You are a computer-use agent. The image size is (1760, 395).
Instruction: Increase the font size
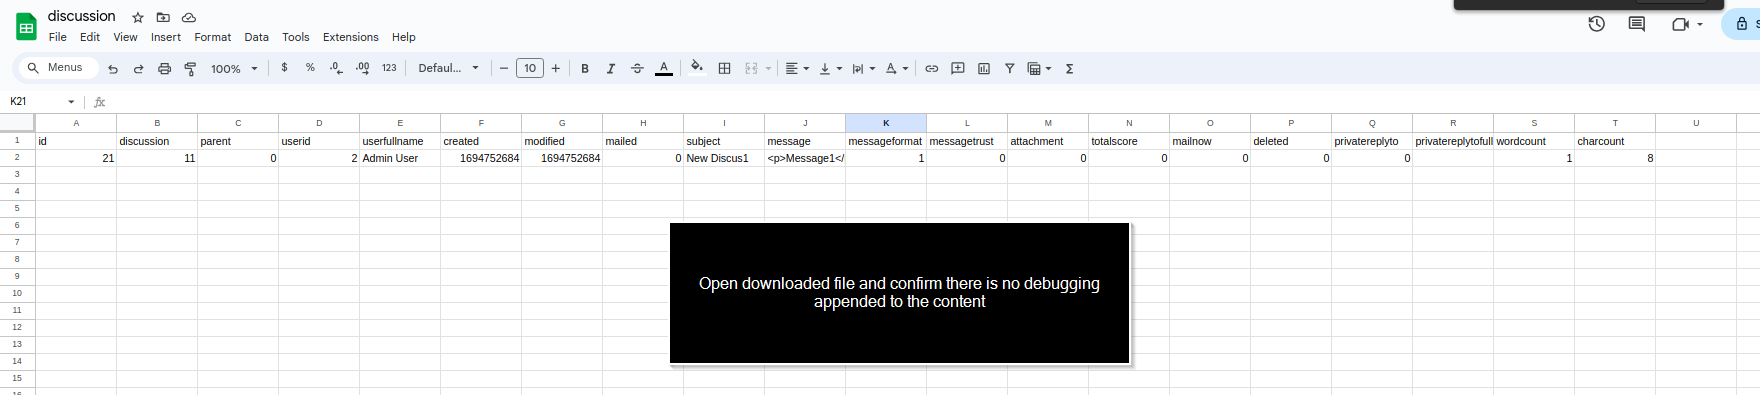tap(556, 68)
